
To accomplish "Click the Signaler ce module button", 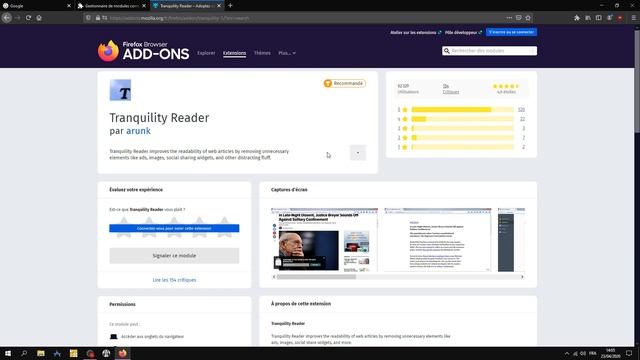I will click(174, 256).
